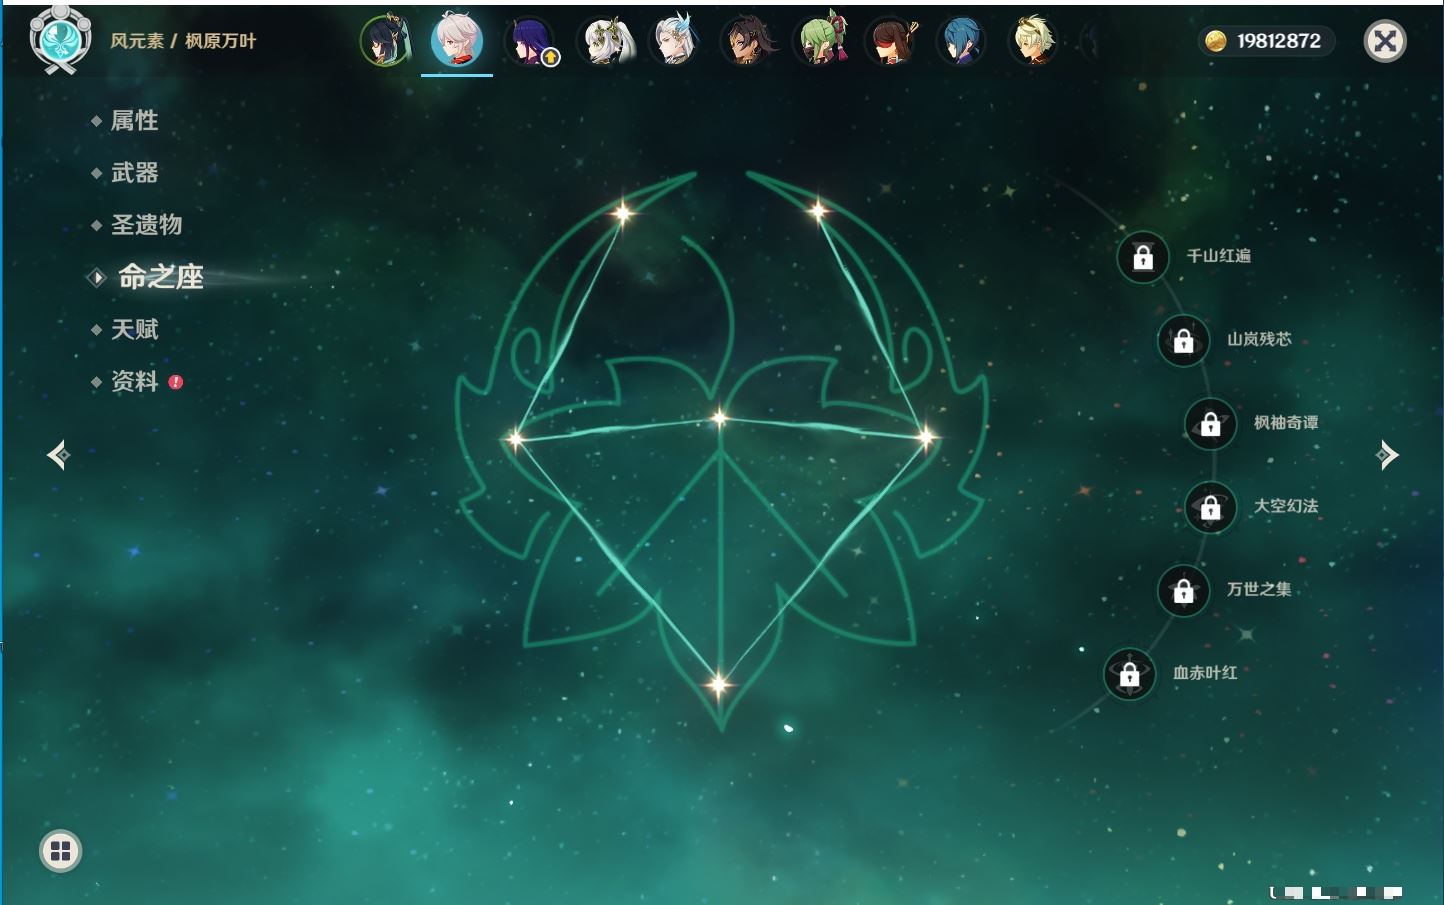Image resolution: width=1444 pixels, height=905 pixels.
Task: Click the locked 血赤叶红 constellation icon
Action: tap(1130, 674)
